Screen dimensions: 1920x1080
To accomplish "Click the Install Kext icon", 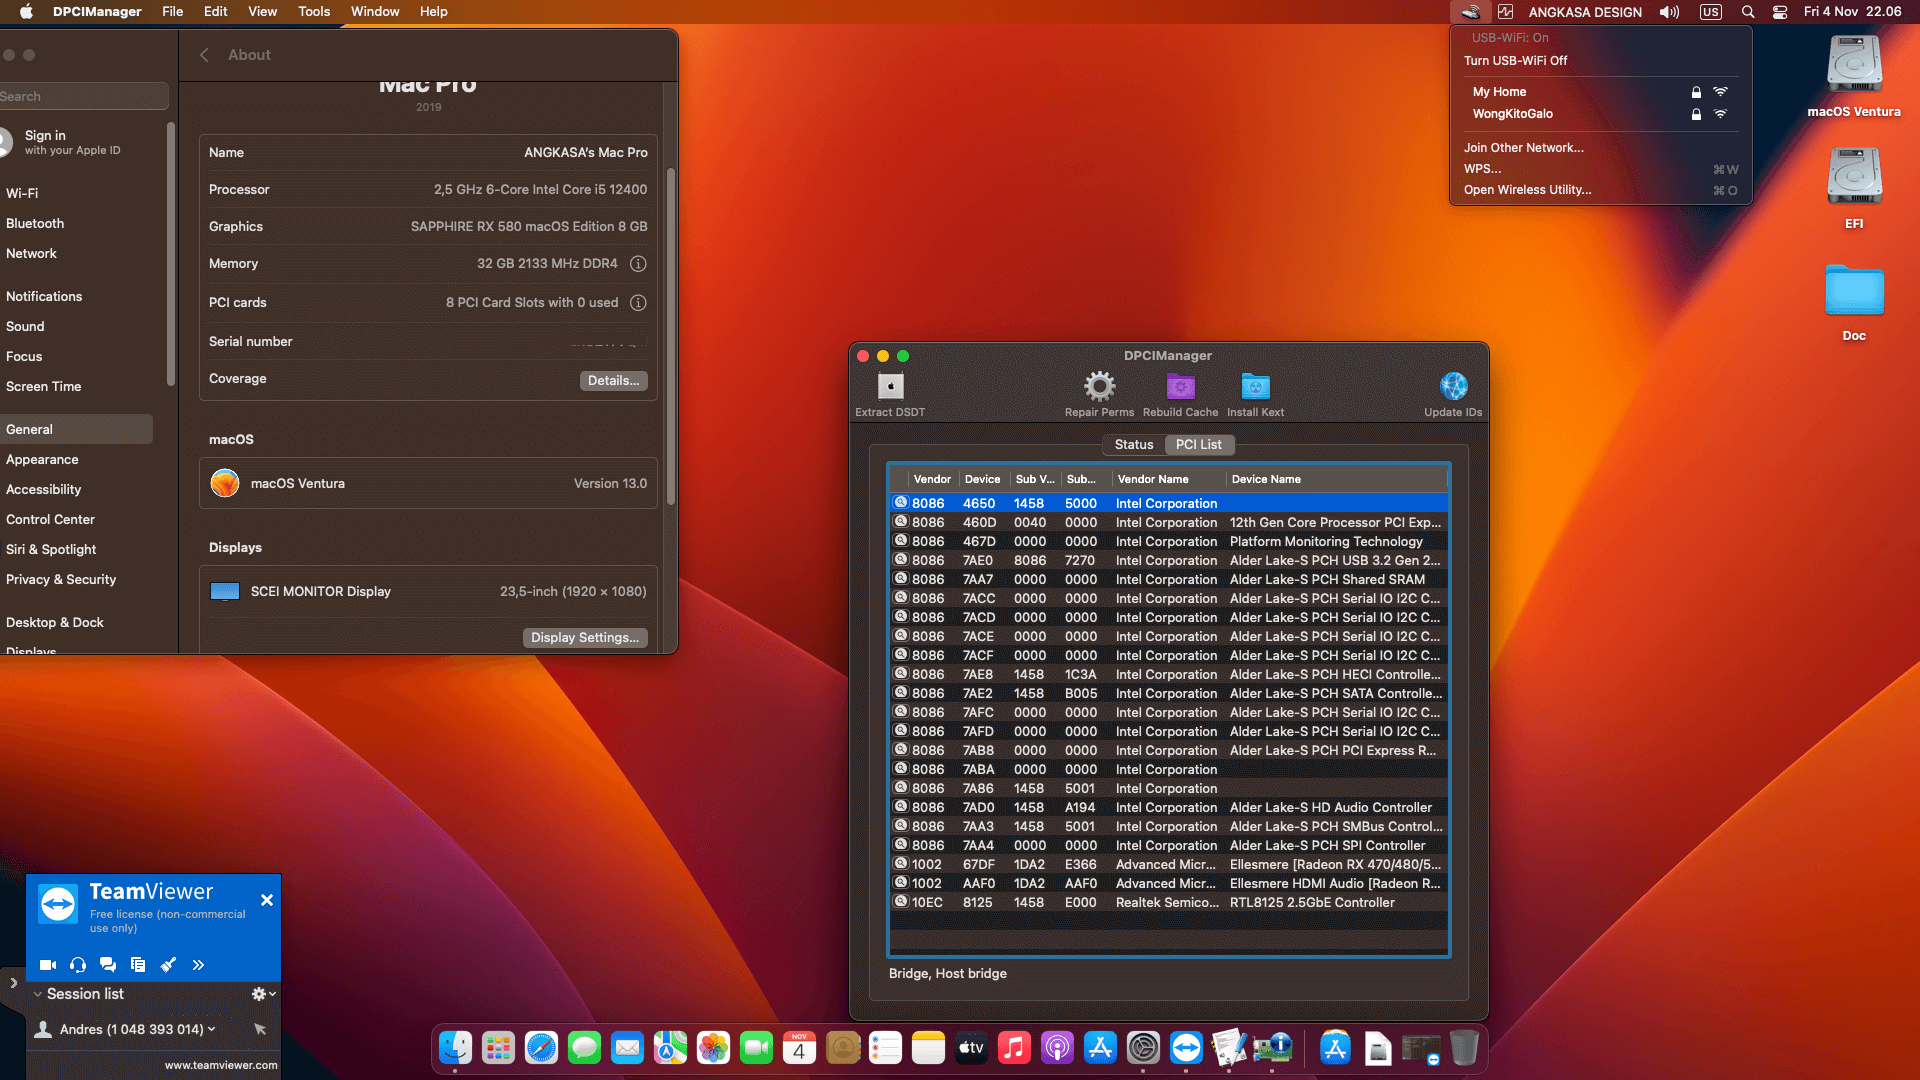I will pyautogui.click(x=1255, y=386).
